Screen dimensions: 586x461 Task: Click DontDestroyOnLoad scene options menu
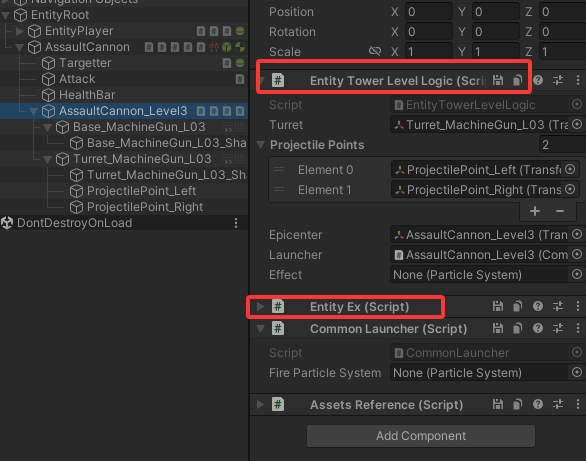tap(236, 223)
